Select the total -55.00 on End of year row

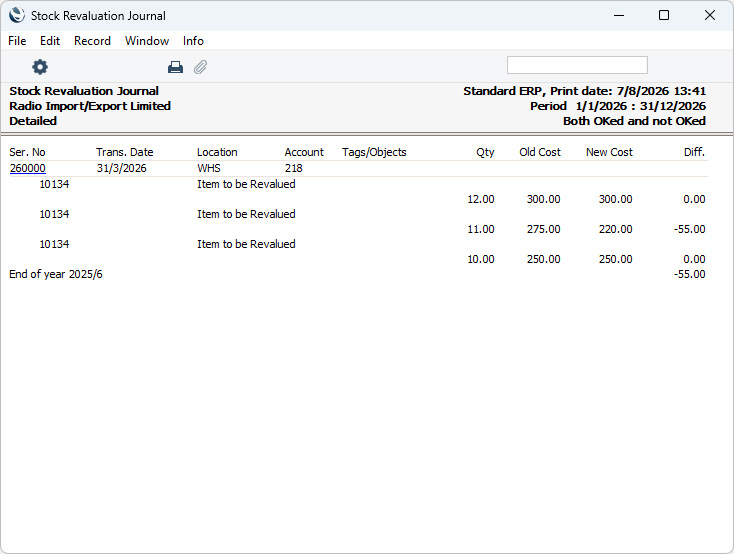tap(690, 274)
